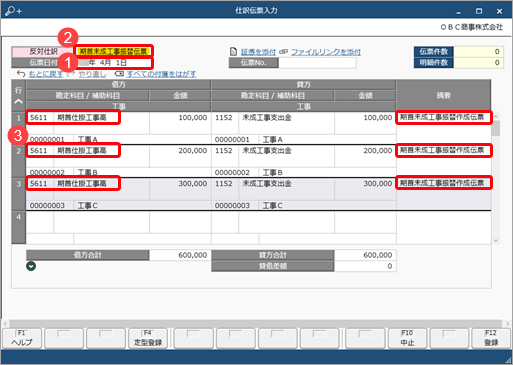This screenshot has height=365, width=513.
Task: Click F10 中止 button
Action: (407, 338)
